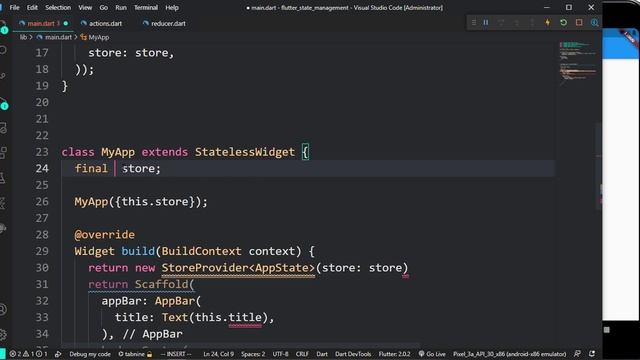Open the View menu

coord(85,7)
